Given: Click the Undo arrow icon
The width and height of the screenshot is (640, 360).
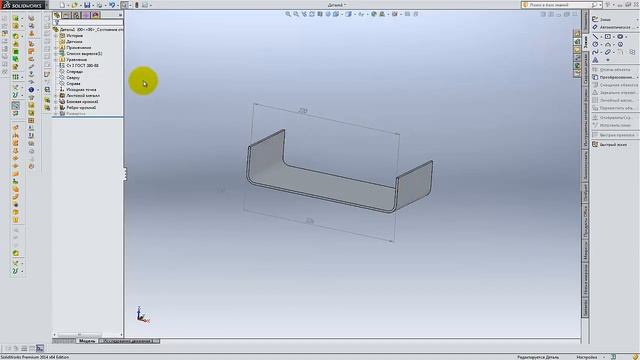Looking at the screenshot, I should (111, 5).
